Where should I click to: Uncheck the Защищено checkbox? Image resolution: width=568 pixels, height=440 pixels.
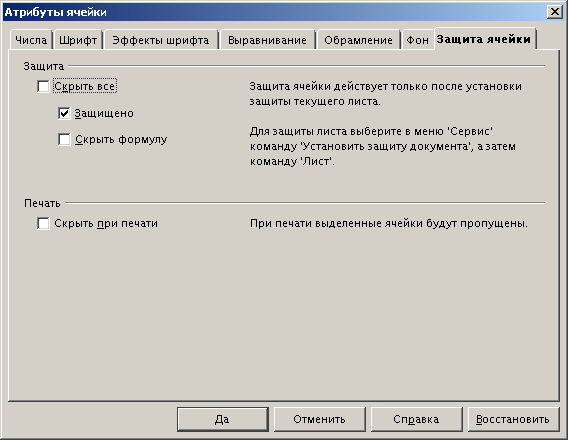coord(64,113)
